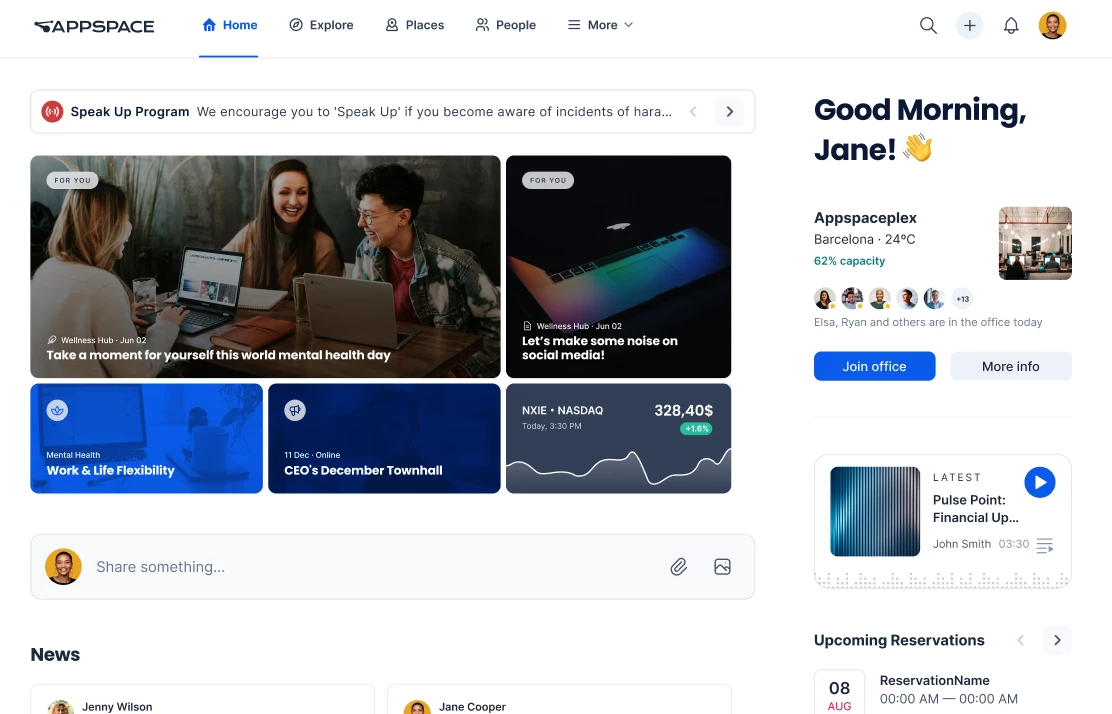This screenshot has width=1112, height=714.
Task: Show next upcoming reservation
Action: coord(1057,640)
